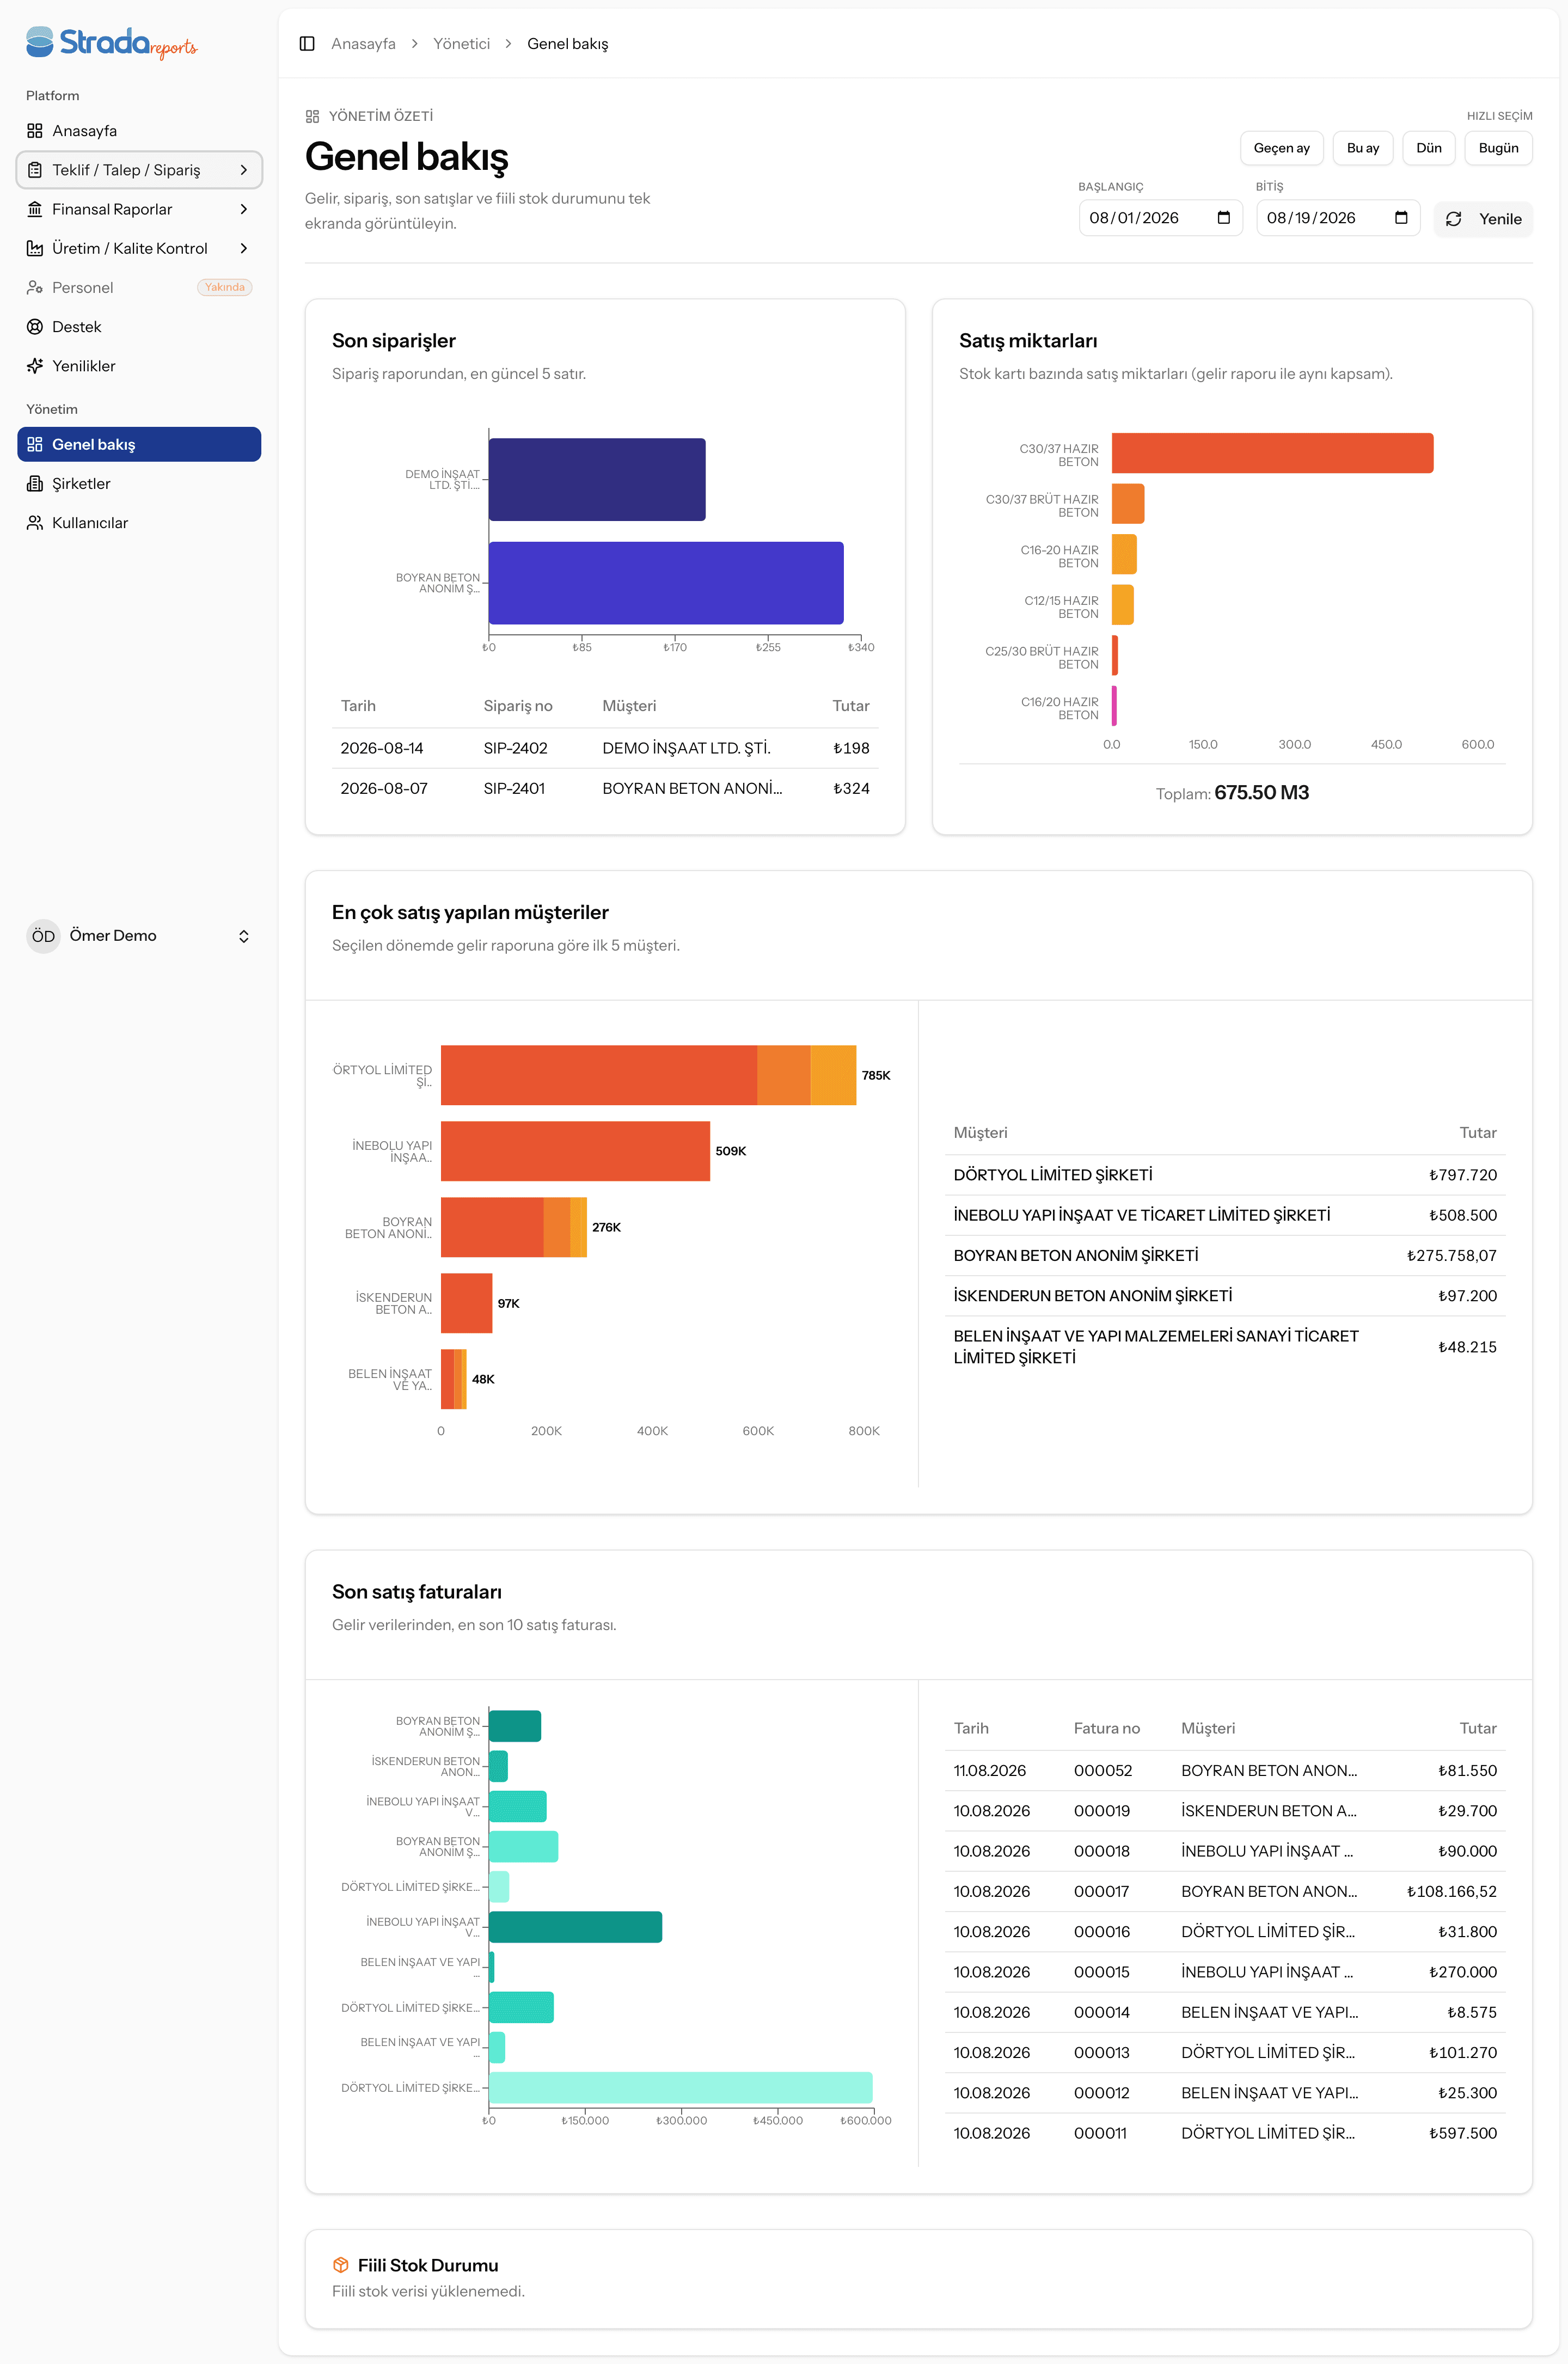Open the Ömer Demo account switcher
This screenshot has height=2364, width=1568.
[x=139, y=936]
